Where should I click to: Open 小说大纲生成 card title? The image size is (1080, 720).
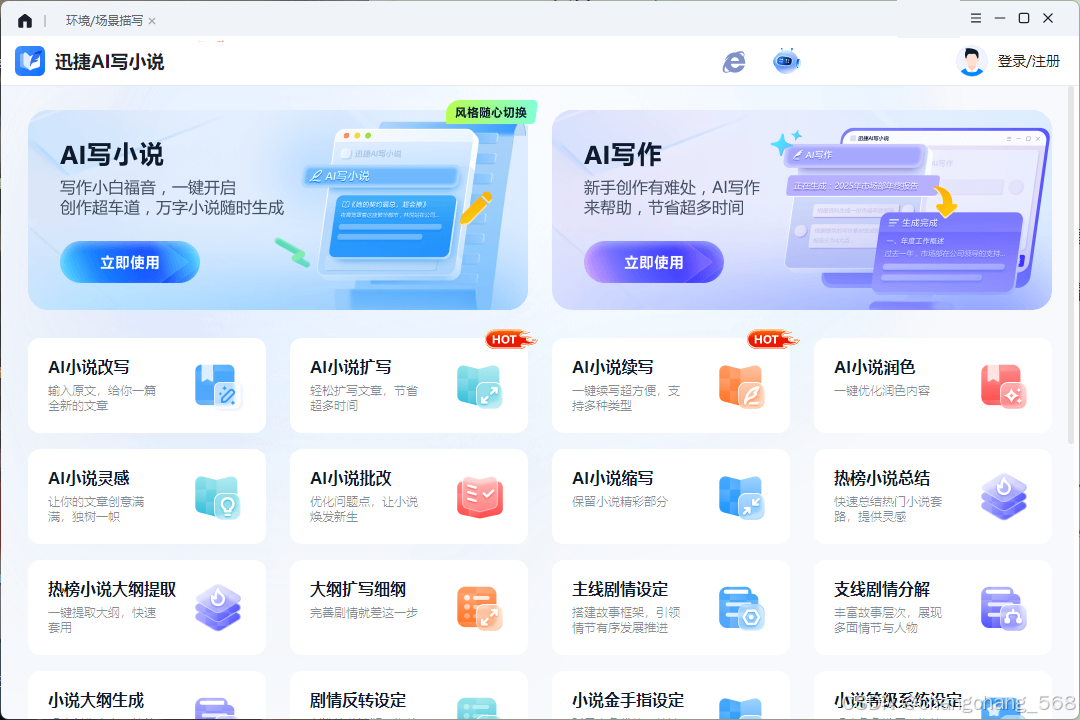96,700
